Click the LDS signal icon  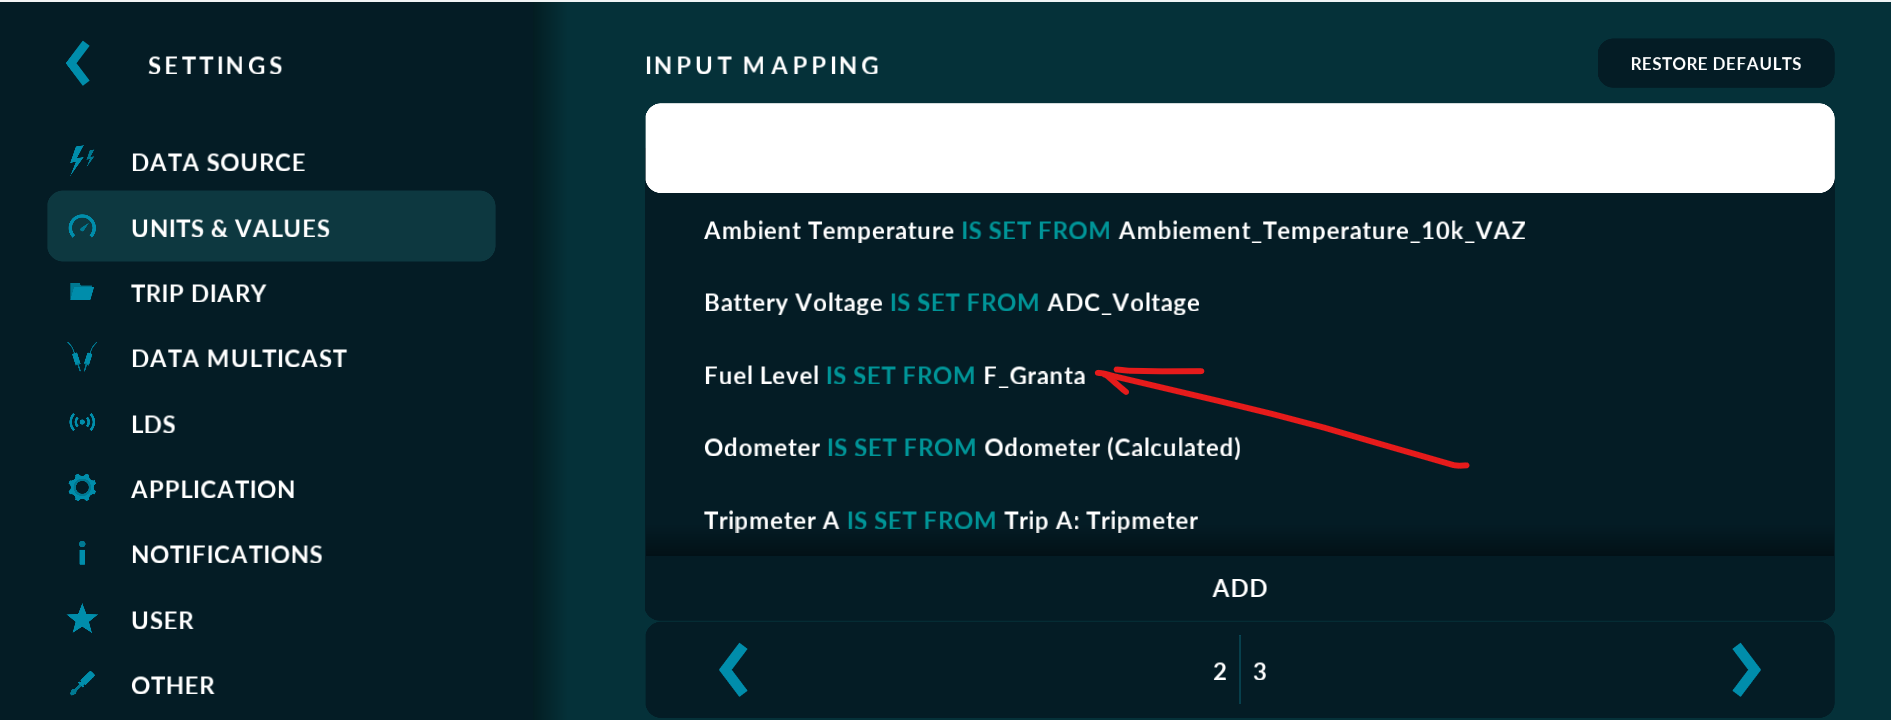[x=82, y=423]
